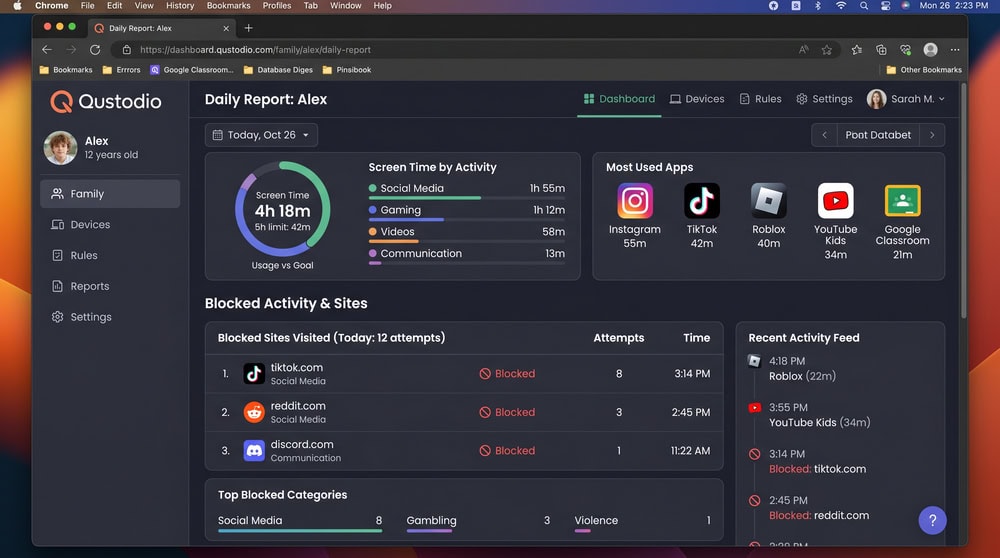Click the 11:22 AM time for discord.com
This screenshot has width=1000, height=558.
[690, 450]
